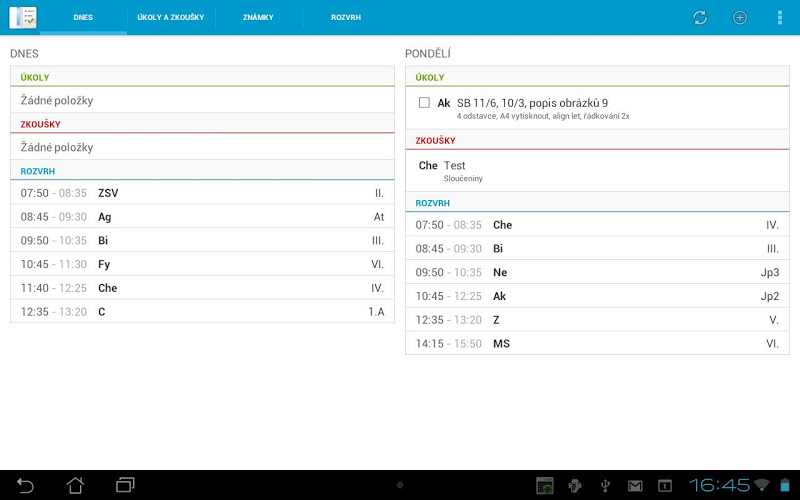Image resolution: width=800 pixels, height=500 pixels.
Task: Tap the ÚKOLY header under PONDĚLÍ
Action: tap(597, 78)
